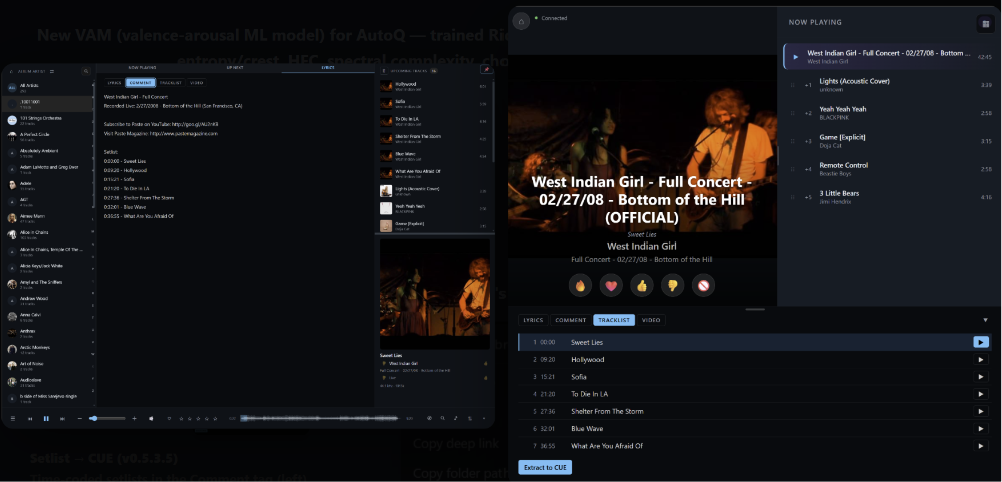This screenshot has width=1002, height=482.
Task: Adjust the volume slider in left player
Action: point(107,418)
